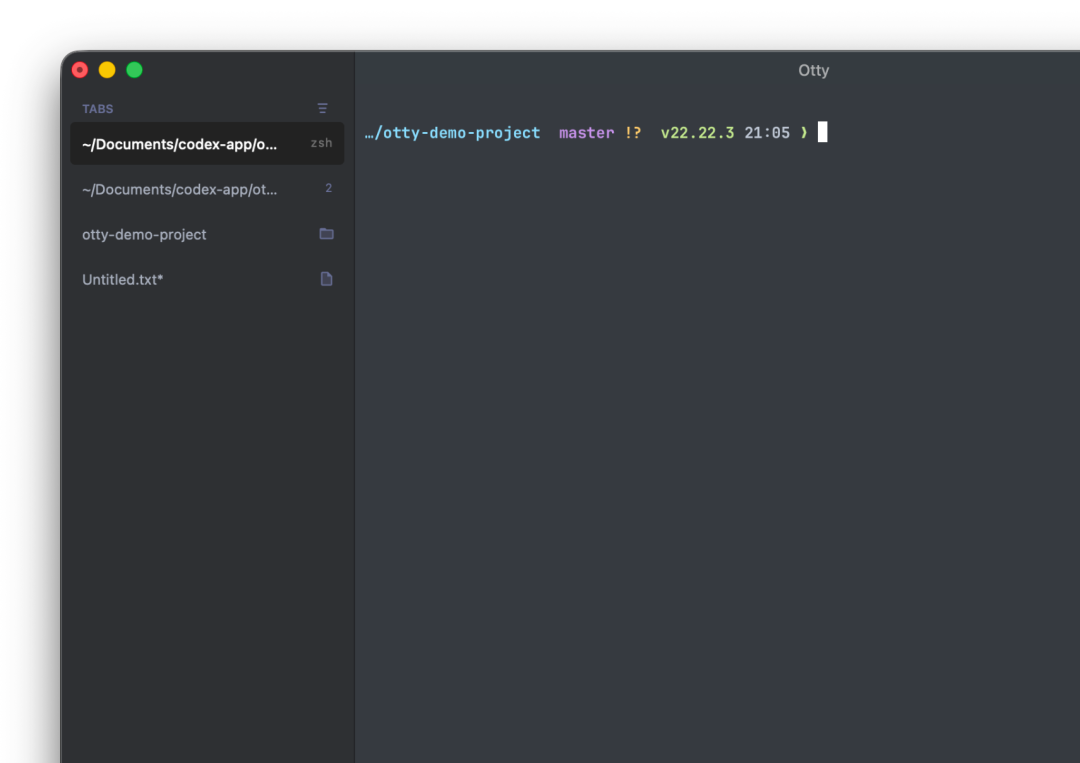The width and height of the screenshot is (1080, 763).
Task: Open the otty-demo-project folder tab
Action: tap(207, 234)
